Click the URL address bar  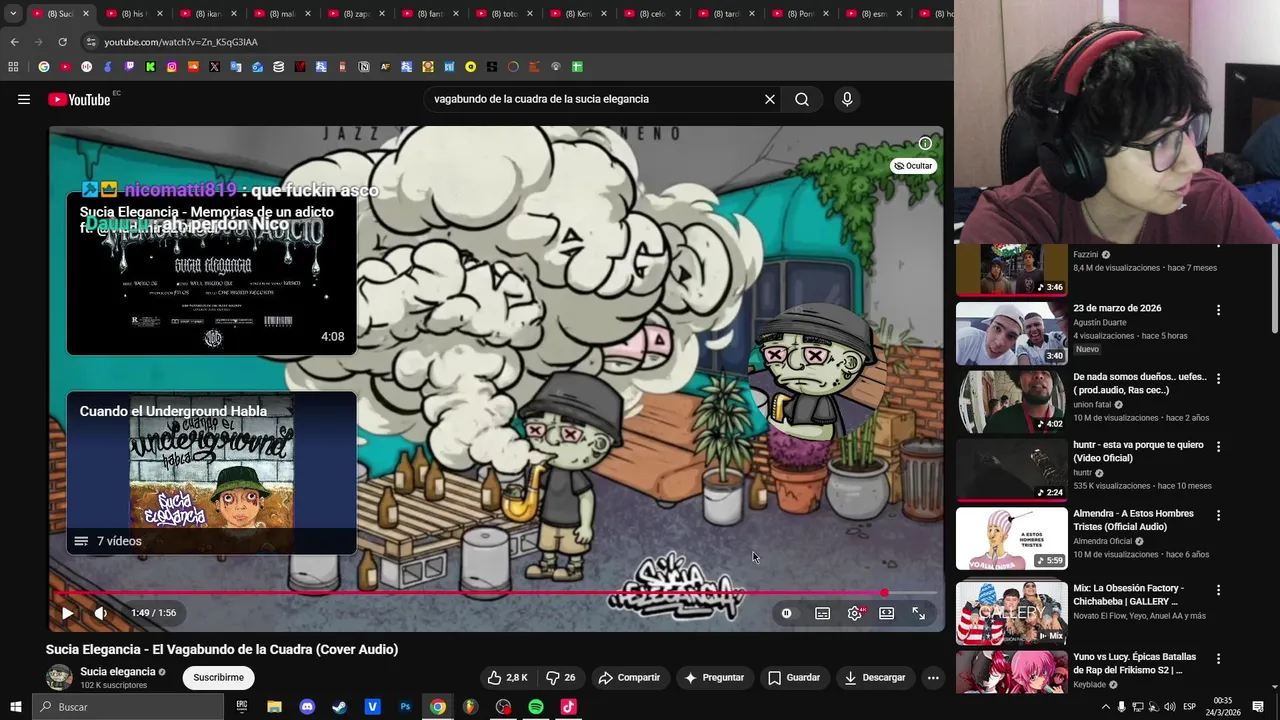(x=515, y=42)
